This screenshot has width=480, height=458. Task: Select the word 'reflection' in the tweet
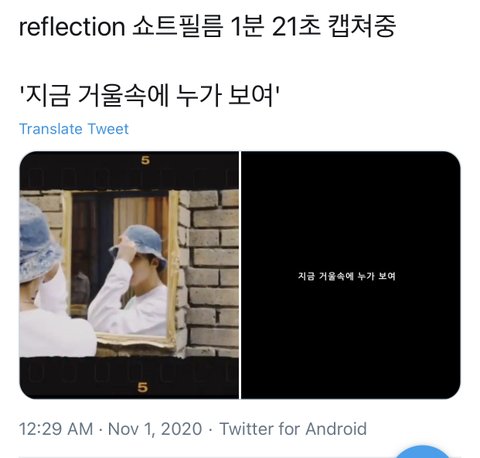pyautogui.click(x=72, y=27)
